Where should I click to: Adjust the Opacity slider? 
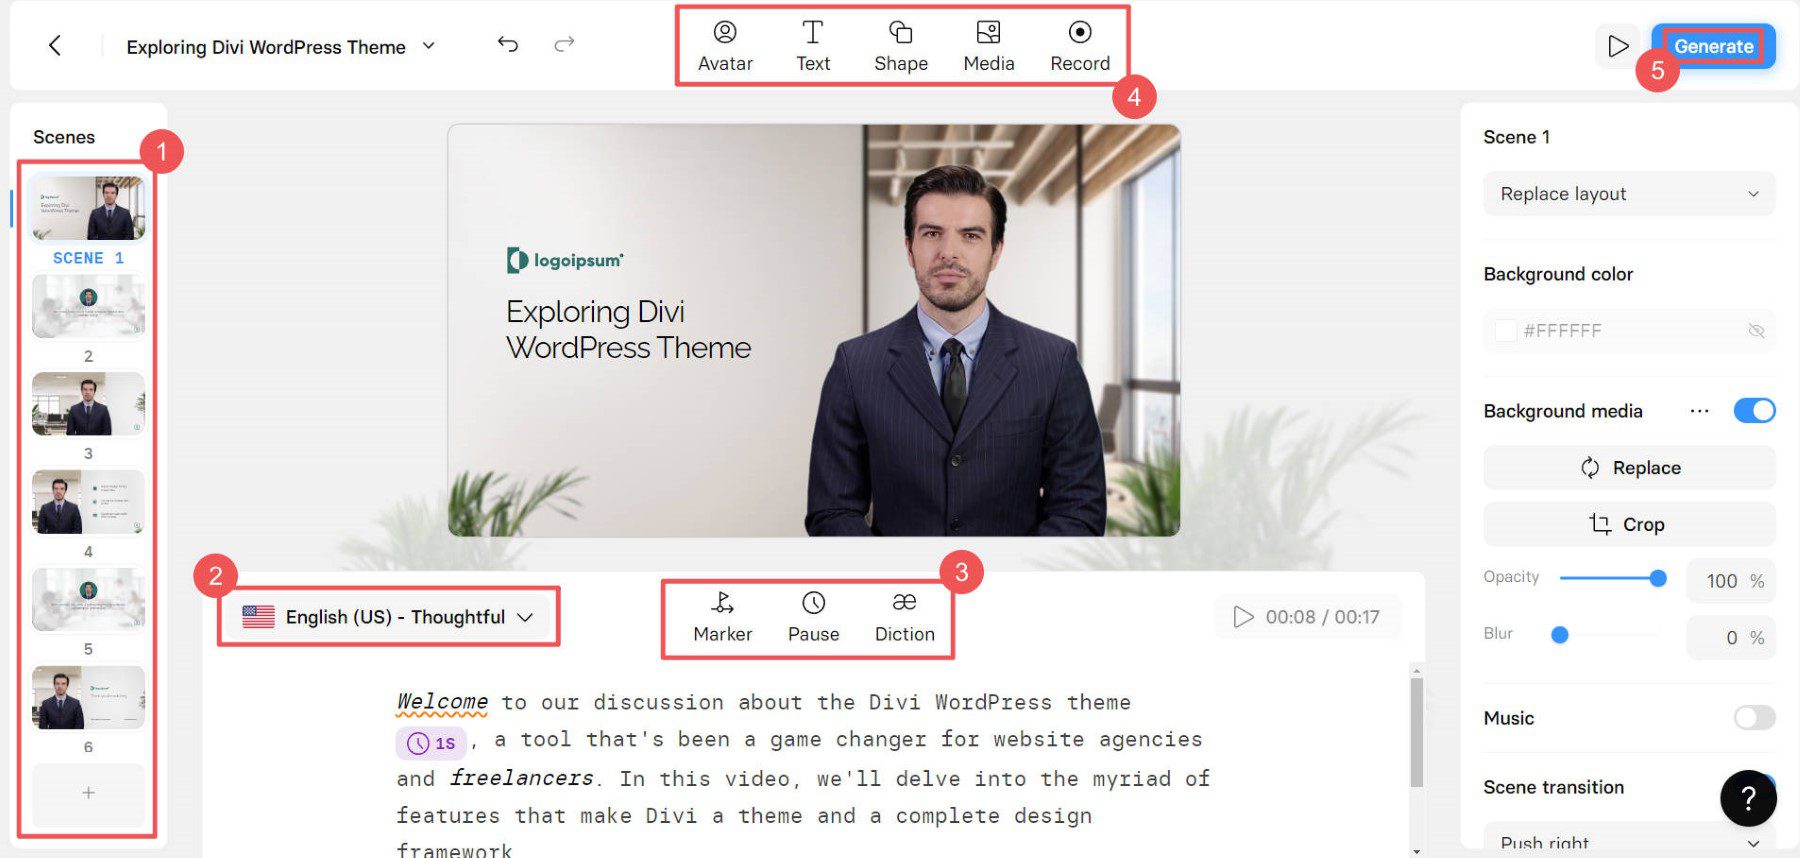tap(1612, 578)
